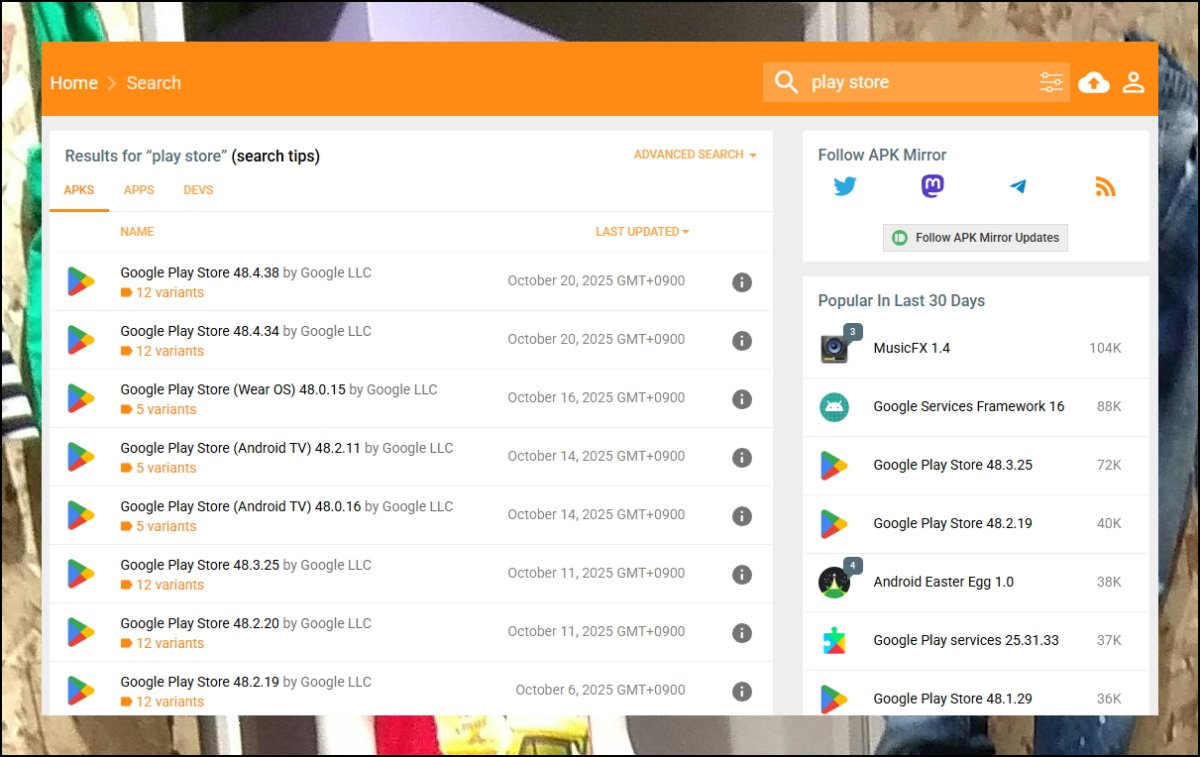1200x757 pixels.
Task: Show info for Google Play Store 48.2.19 result
Action: coord(742,691)
